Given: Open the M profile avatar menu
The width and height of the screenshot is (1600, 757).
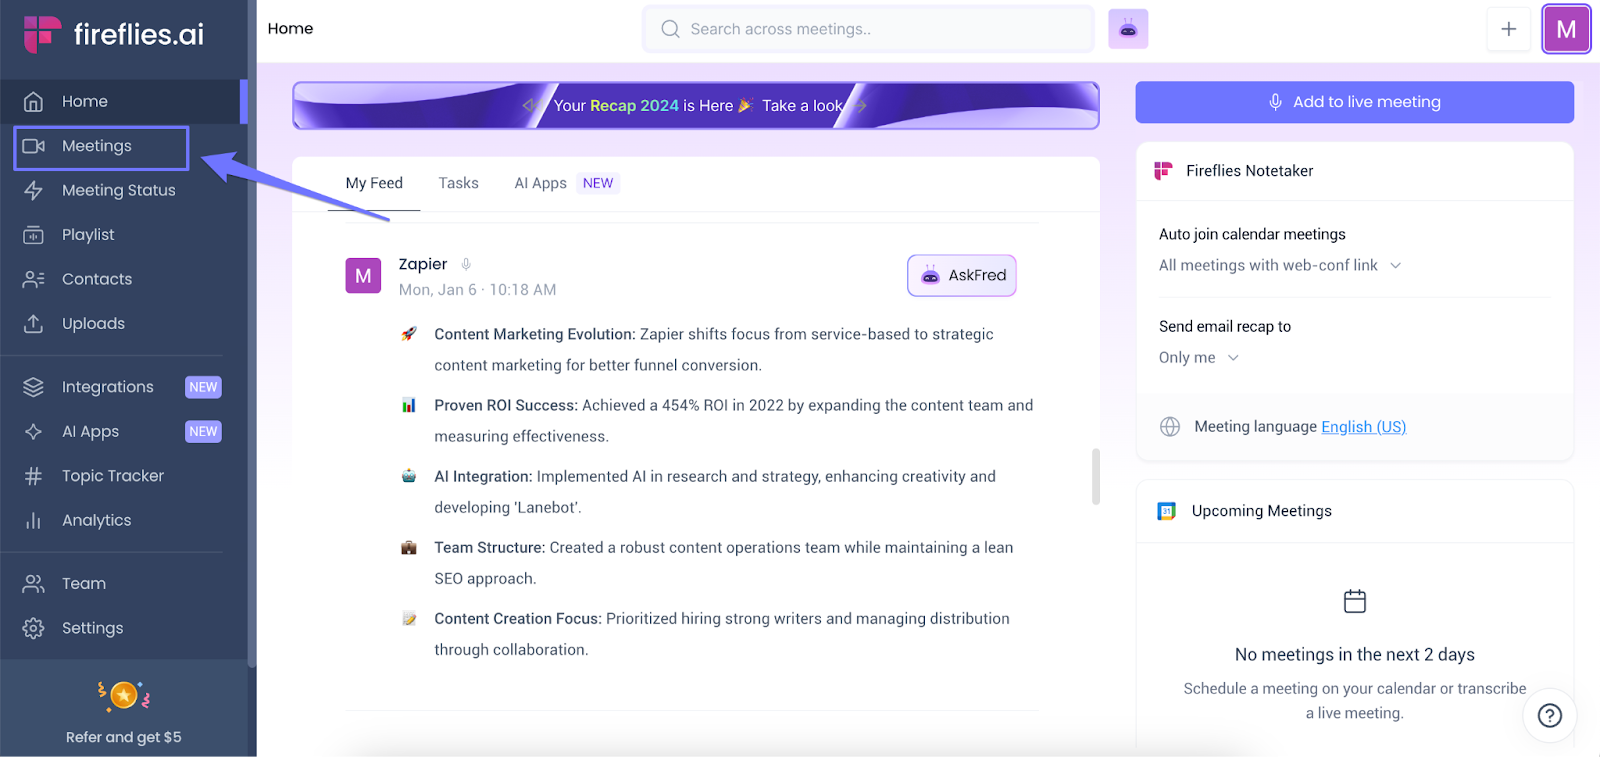Looking at the screenshot, I should click(1566, 29).
